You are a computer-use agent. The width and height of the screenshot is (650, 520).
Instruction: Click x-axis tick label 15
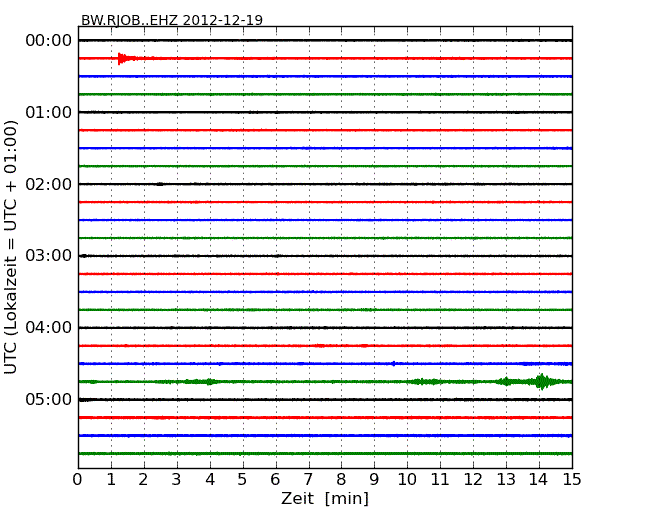pos(572,479)
